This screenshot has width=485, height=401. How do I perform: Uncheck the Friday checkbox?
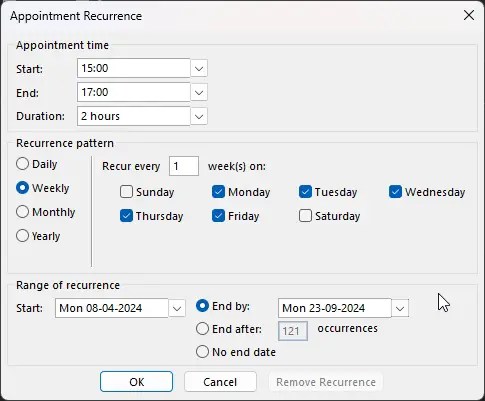pyautogui.click(x=218, y=216)
